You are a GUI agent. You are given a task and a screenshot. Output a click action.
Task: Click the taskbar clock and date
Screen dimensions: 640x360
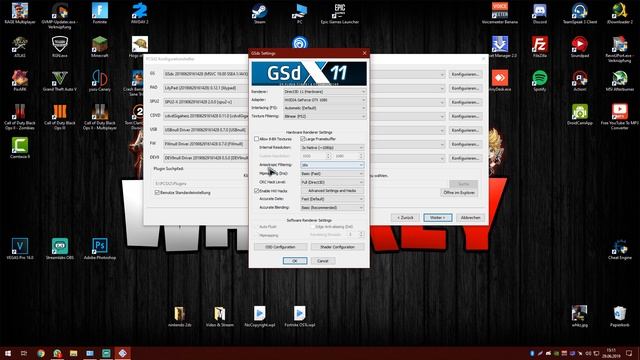click(x=611, y=353)
